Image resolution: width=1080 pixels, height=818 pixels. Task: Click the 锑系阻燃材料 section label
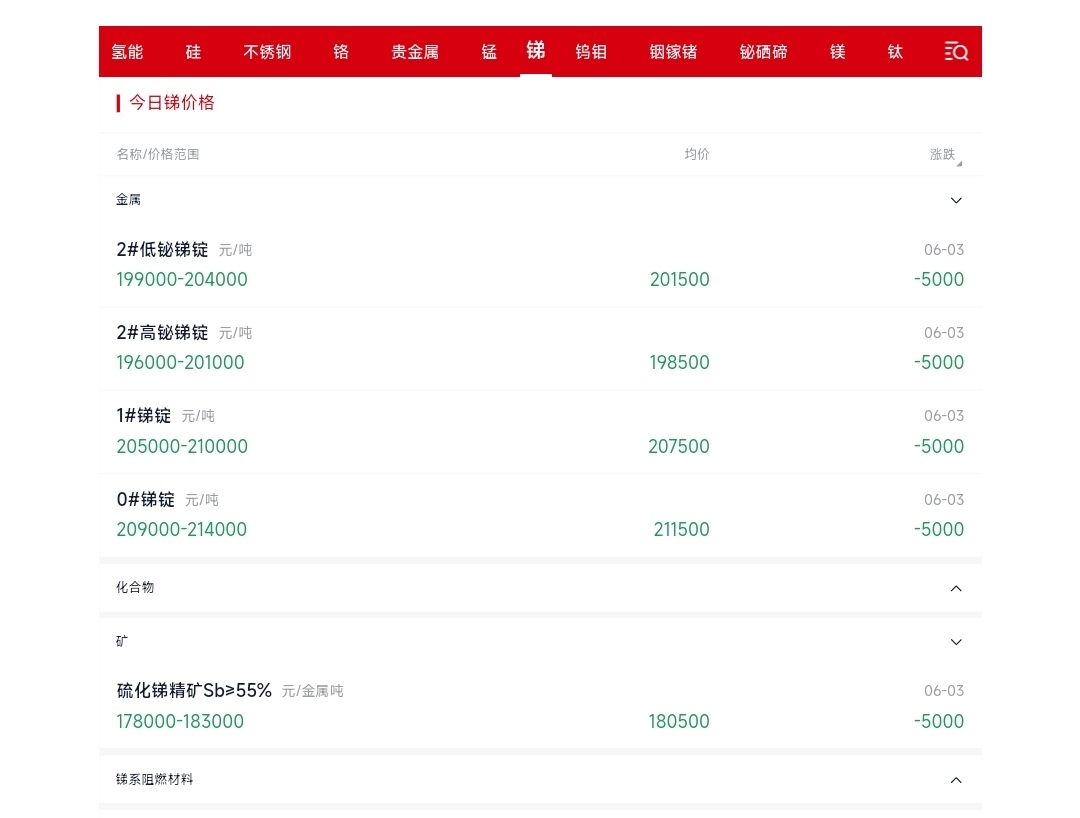(154, 779)
